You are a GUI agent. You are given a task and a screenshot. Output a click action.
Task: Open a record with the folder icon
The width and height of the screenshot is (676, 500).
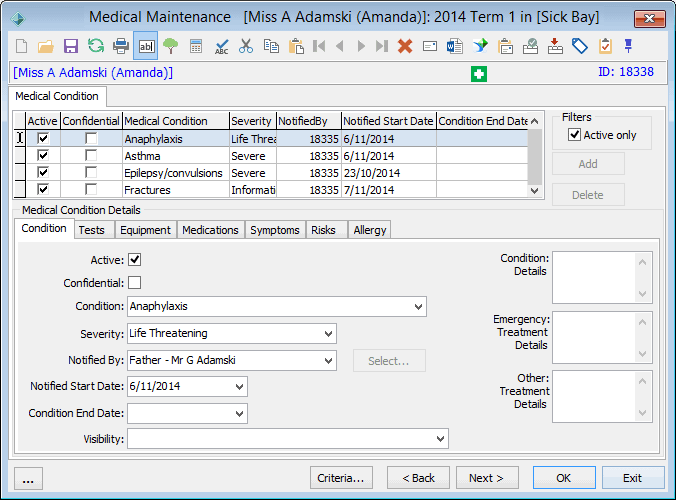coord(46,46)
